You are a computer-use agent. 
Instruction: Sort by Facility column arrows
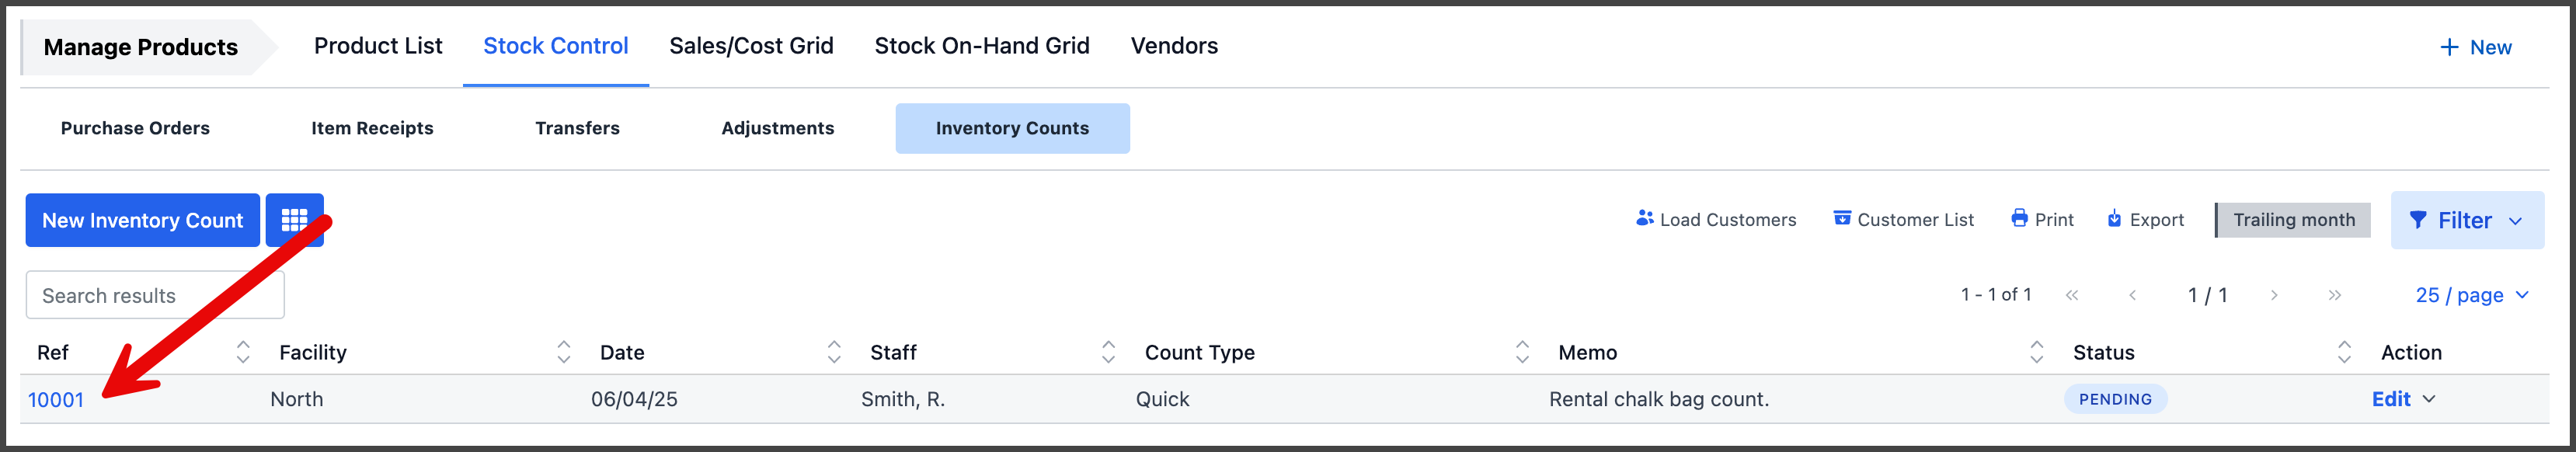coord(564,352)
